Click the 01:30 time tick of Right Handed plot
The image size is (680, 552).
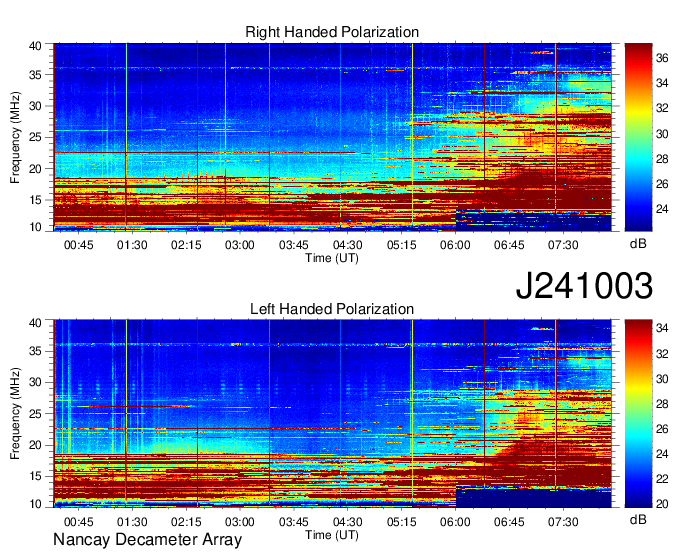132,245
